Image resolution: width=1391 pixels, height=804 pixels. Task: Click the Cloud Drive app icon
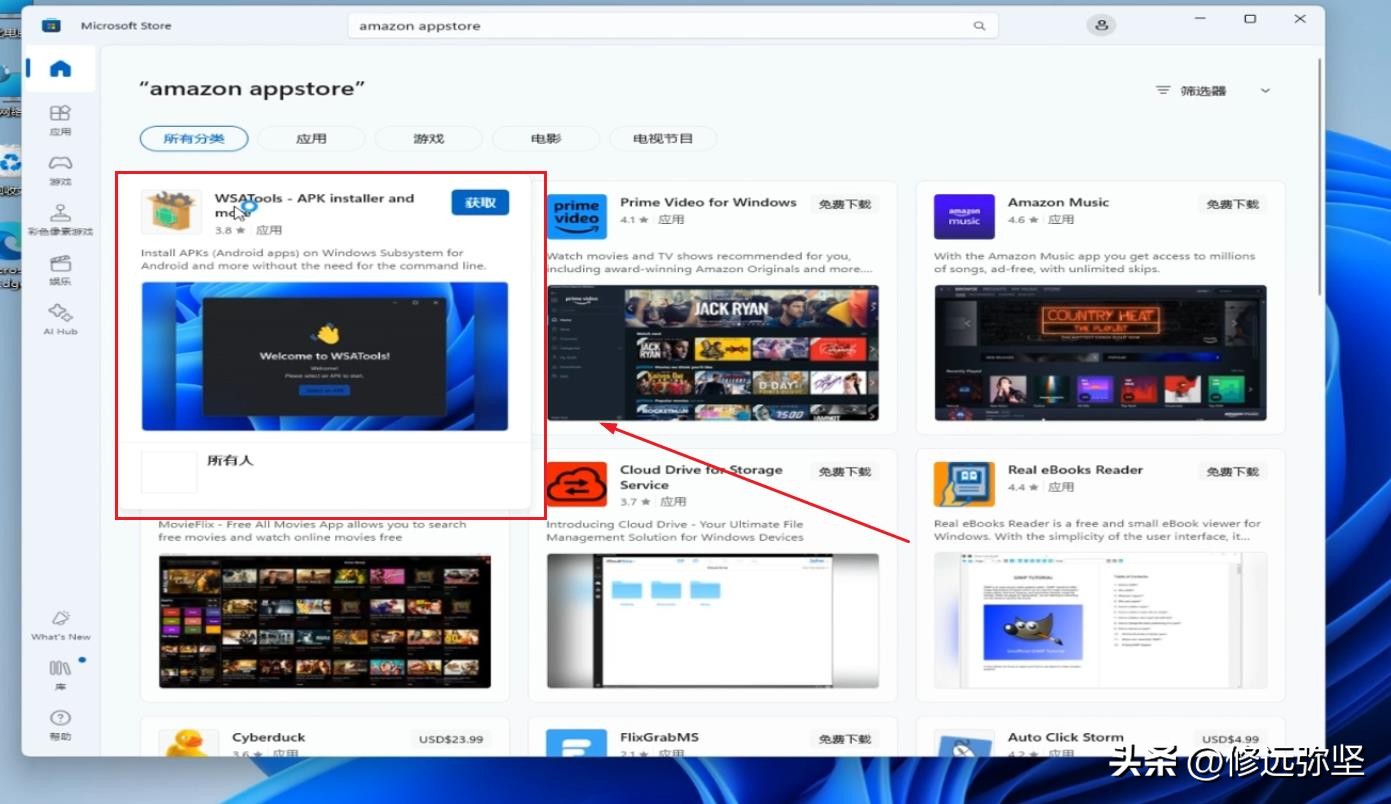point(577,484)
